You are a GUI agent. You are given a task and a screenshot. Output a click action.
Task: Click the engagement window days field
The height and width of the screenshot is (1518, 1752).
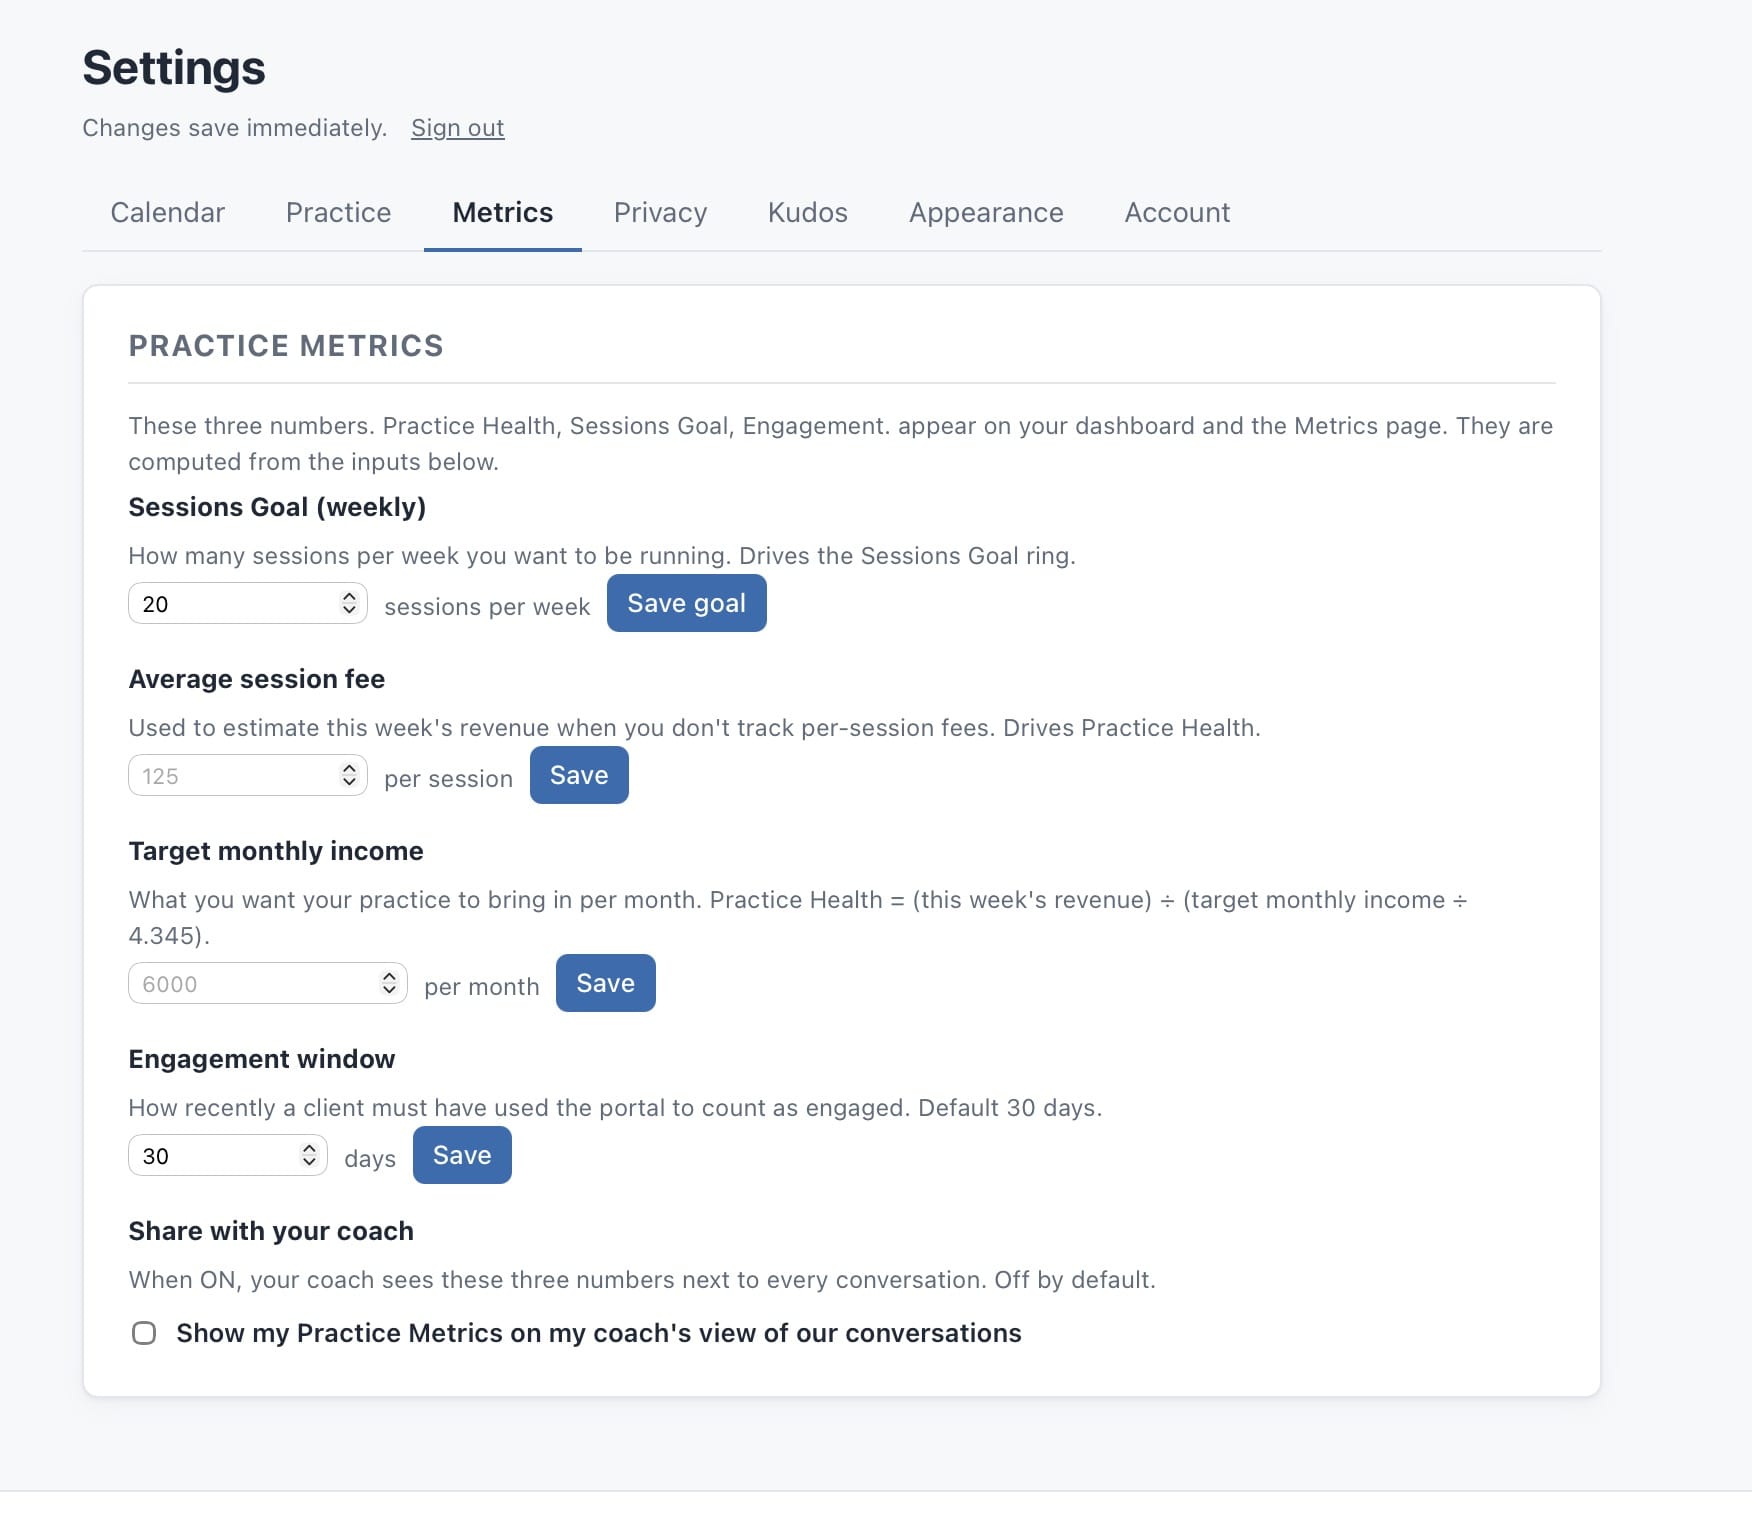pos(228,1155)
